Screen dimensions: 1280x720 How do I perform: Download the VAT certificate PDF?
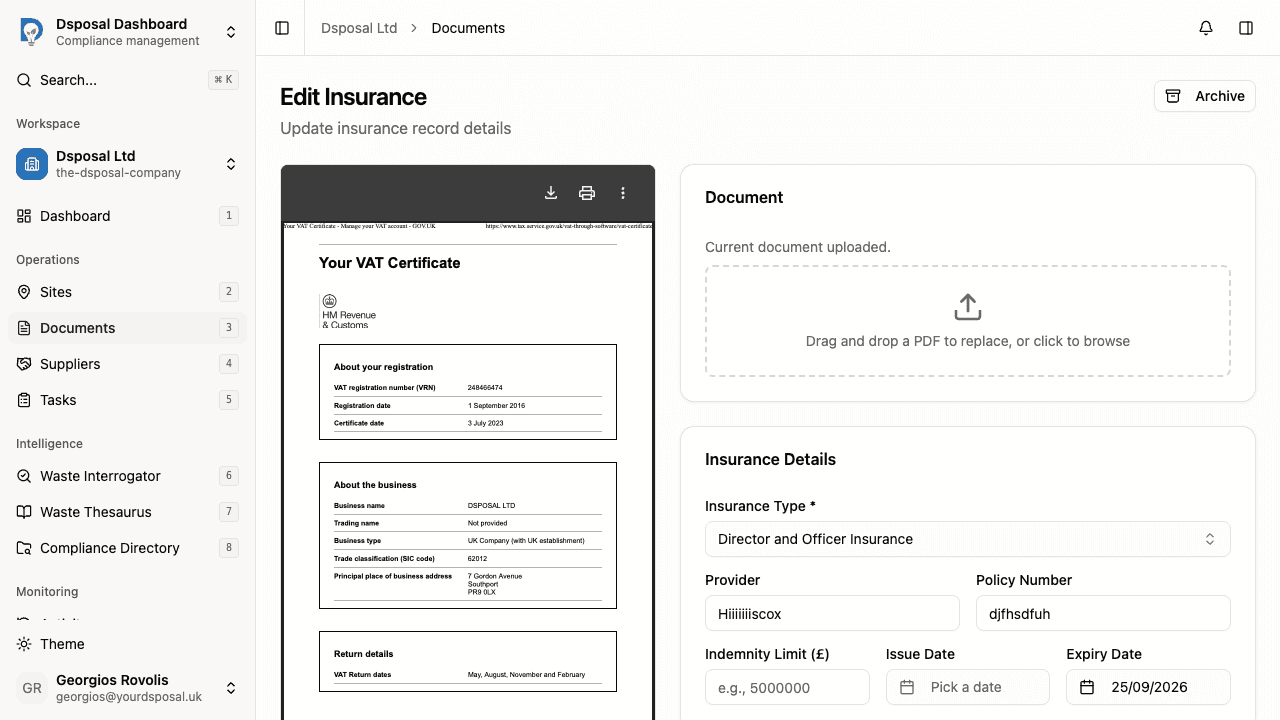click(x=550, y=192)
